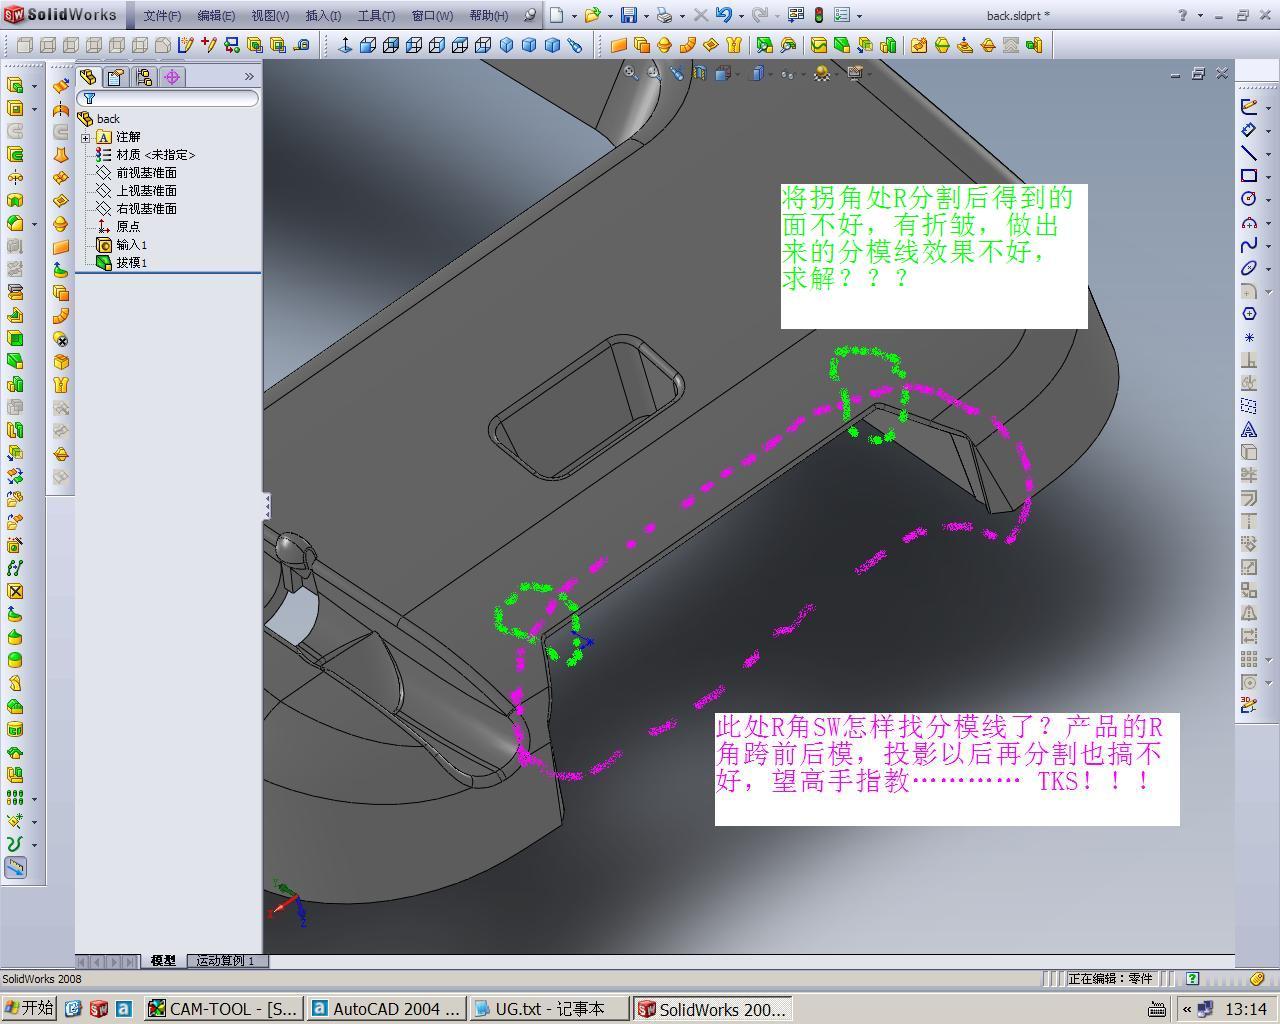This screenshot has height=1024, width=1280.
Task: Open the Options icon in the top toolbar
Action: tap(842, 15)
